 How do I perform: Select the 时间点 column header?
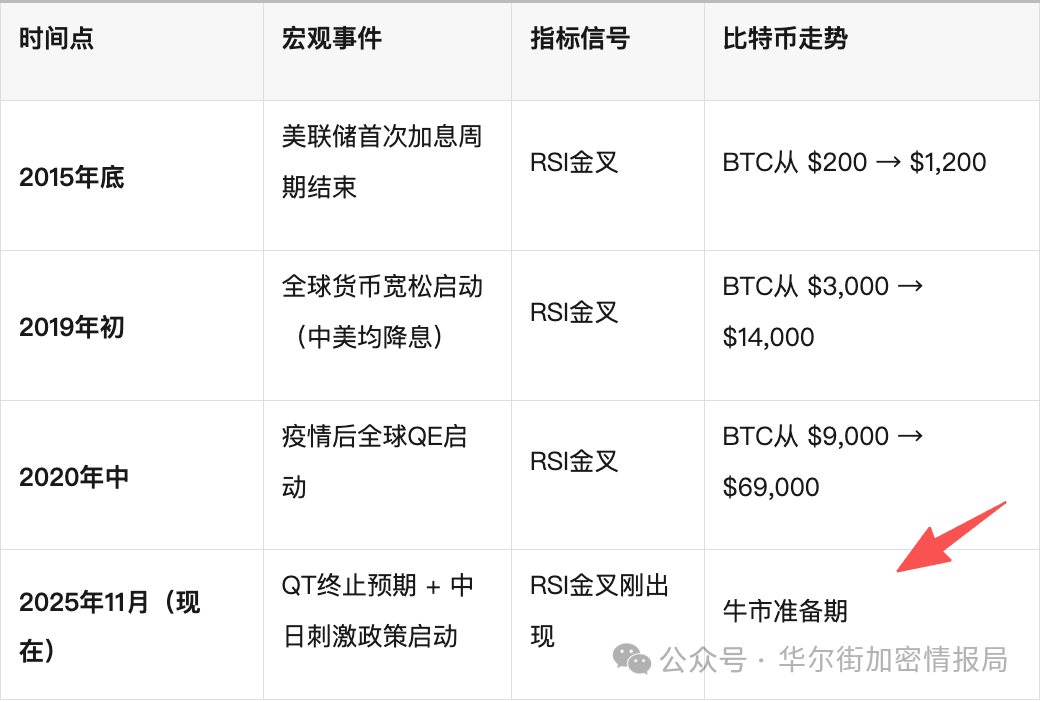(56, 39)
